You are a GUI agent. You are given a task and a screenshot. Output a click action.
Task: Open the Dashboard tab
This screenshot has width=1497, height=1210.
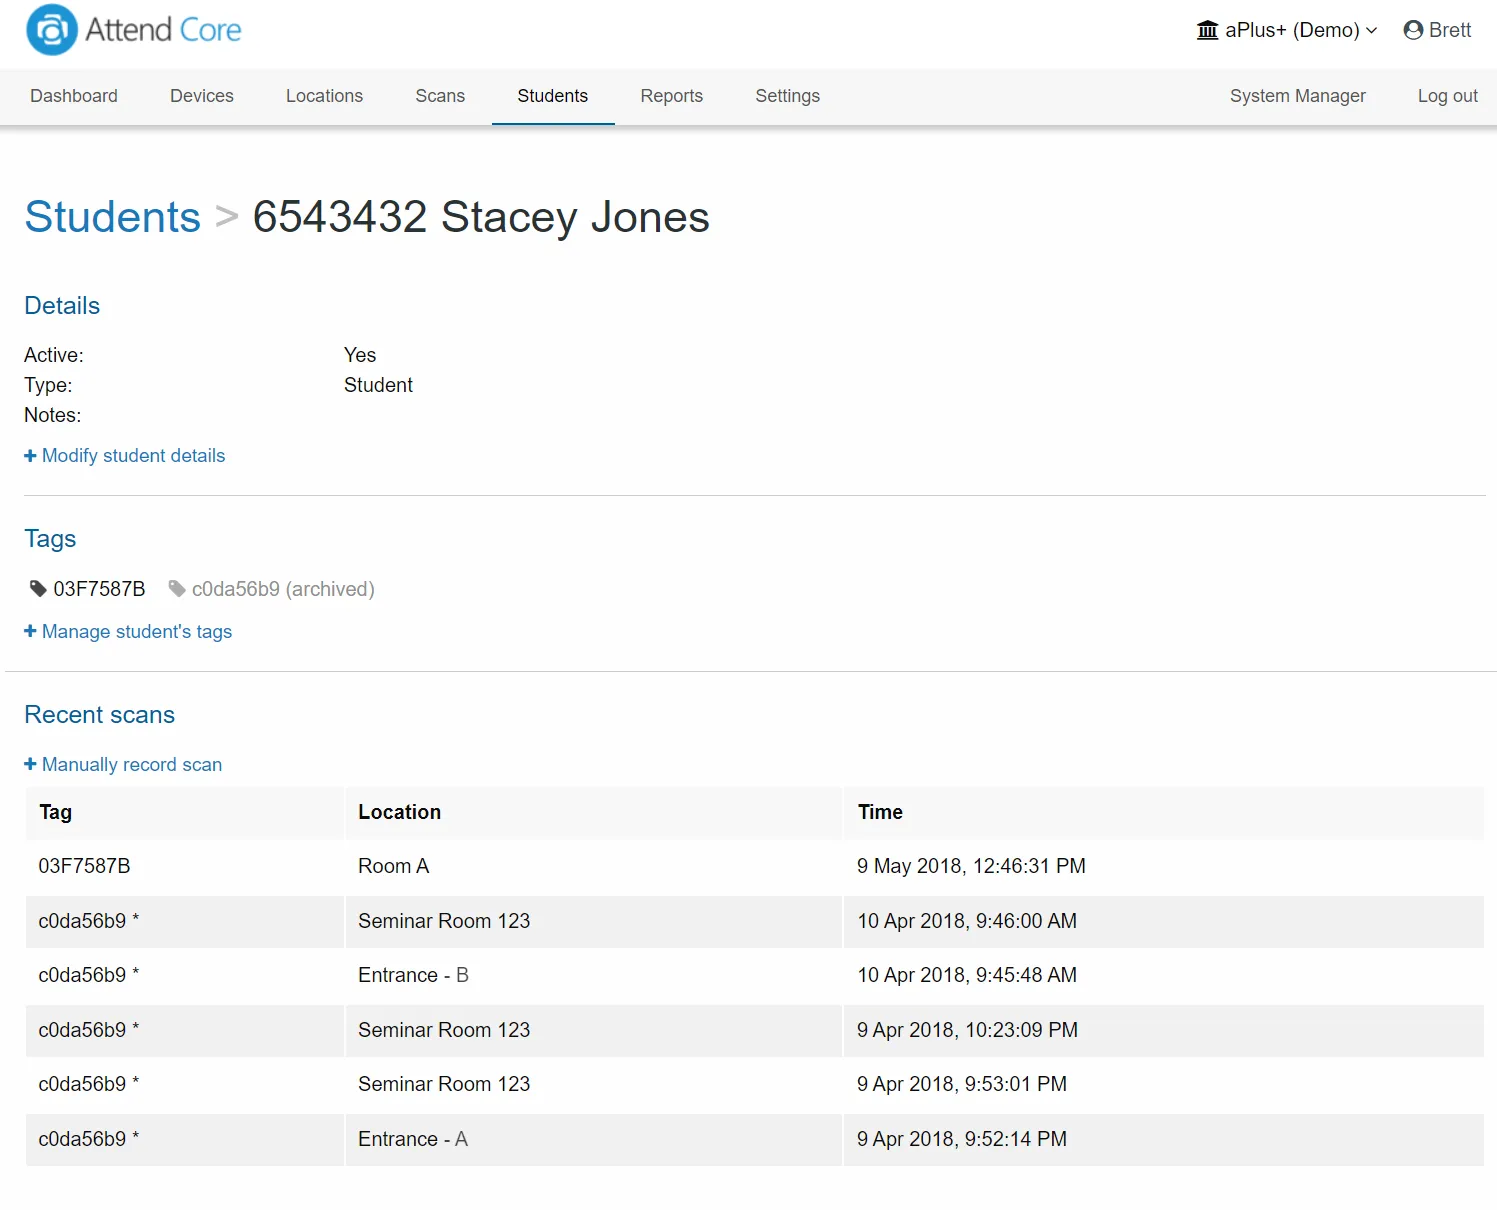coord(74,96)
